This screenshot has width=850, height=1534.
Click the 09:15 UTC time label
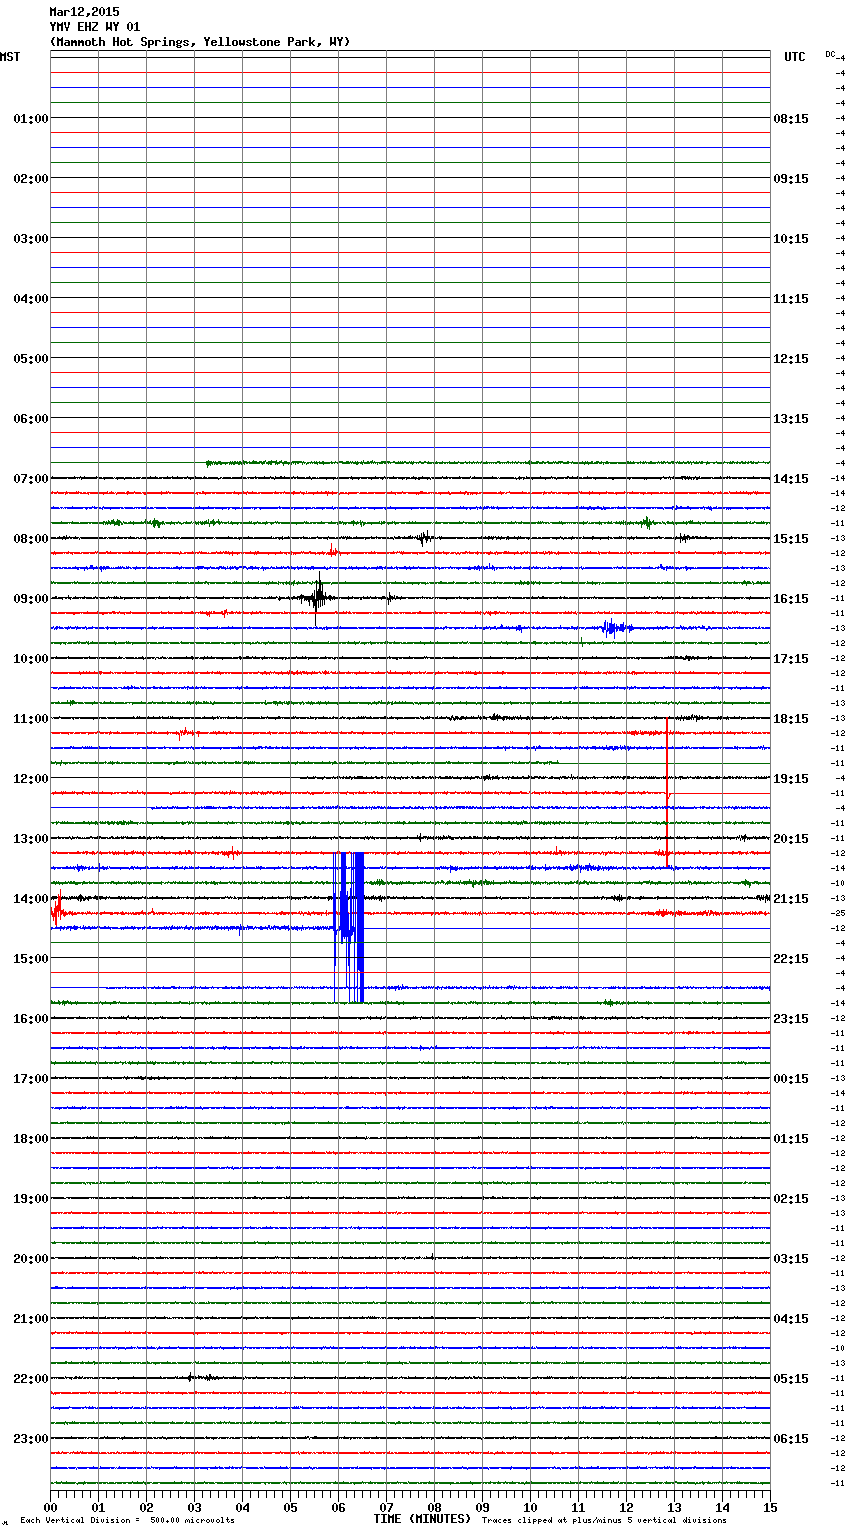coord(791,179)
